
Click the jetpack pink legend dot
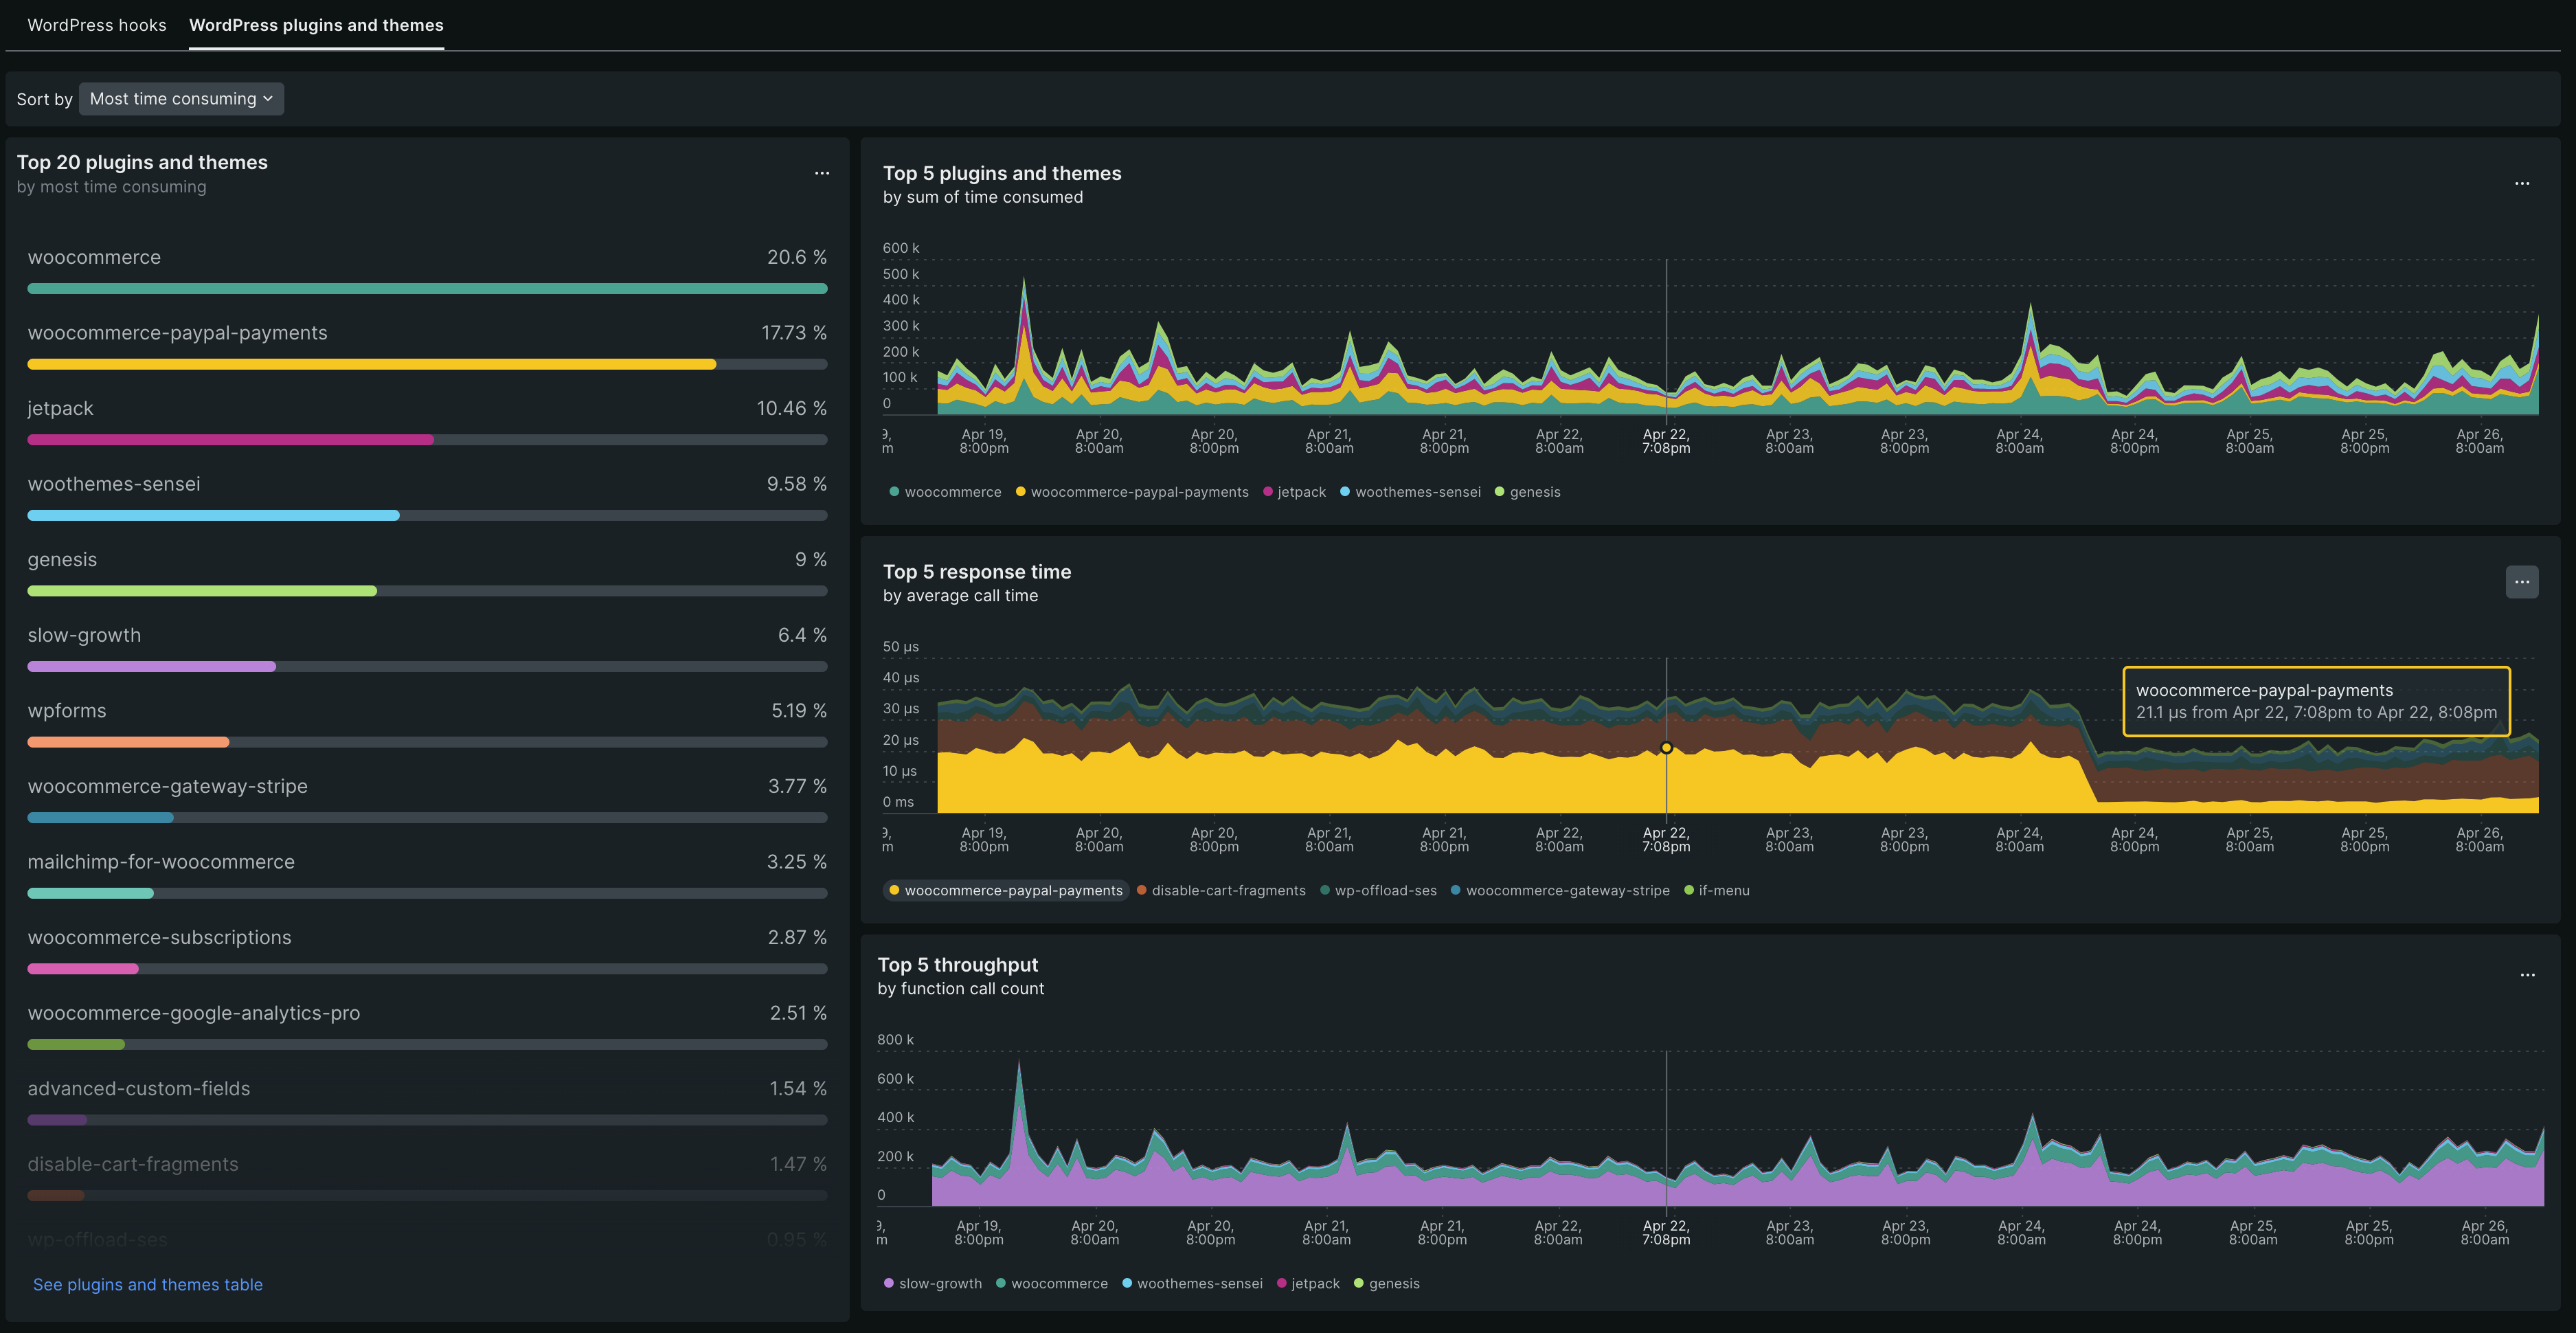coord(1268,491)
